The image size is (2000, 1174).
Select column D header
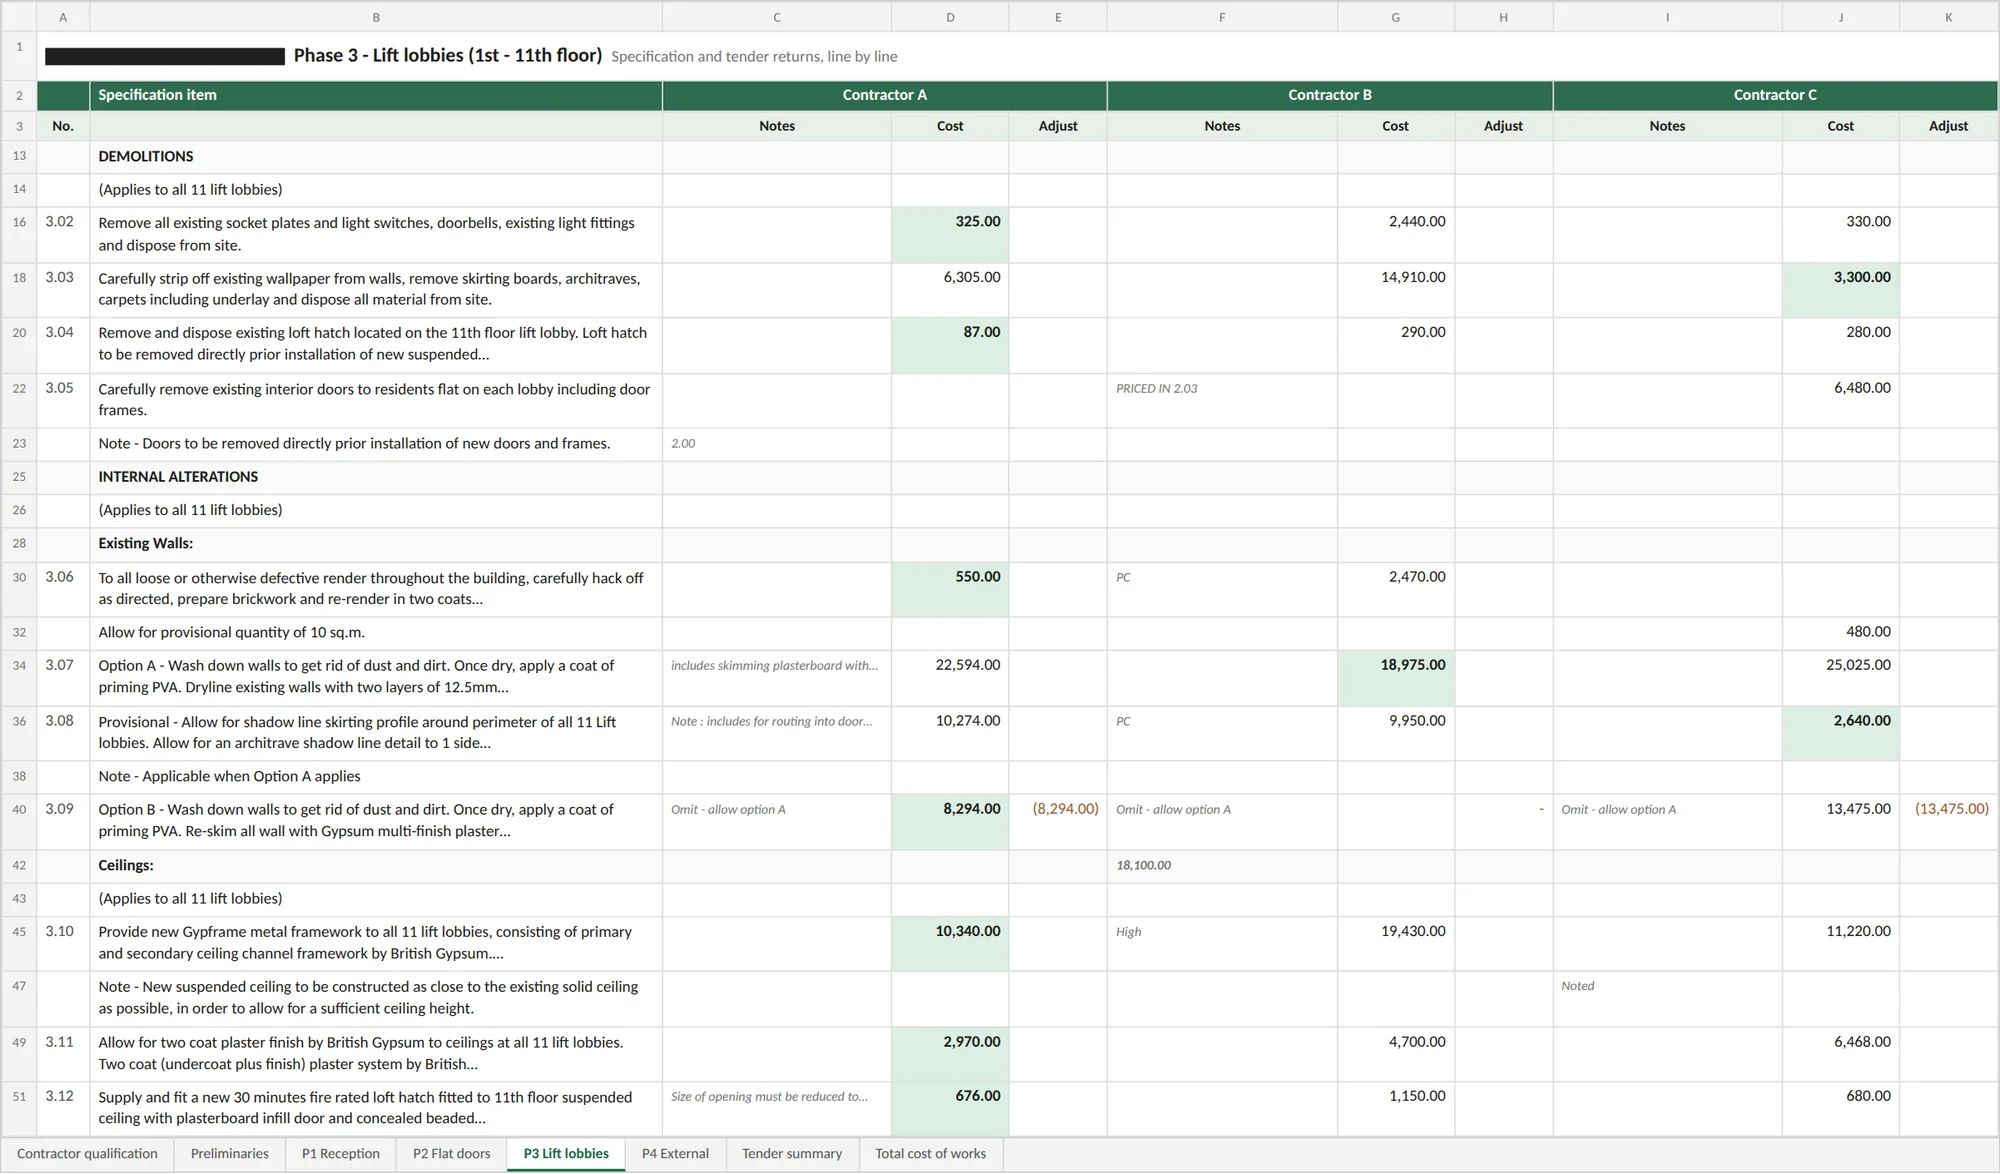coord(950,17)
